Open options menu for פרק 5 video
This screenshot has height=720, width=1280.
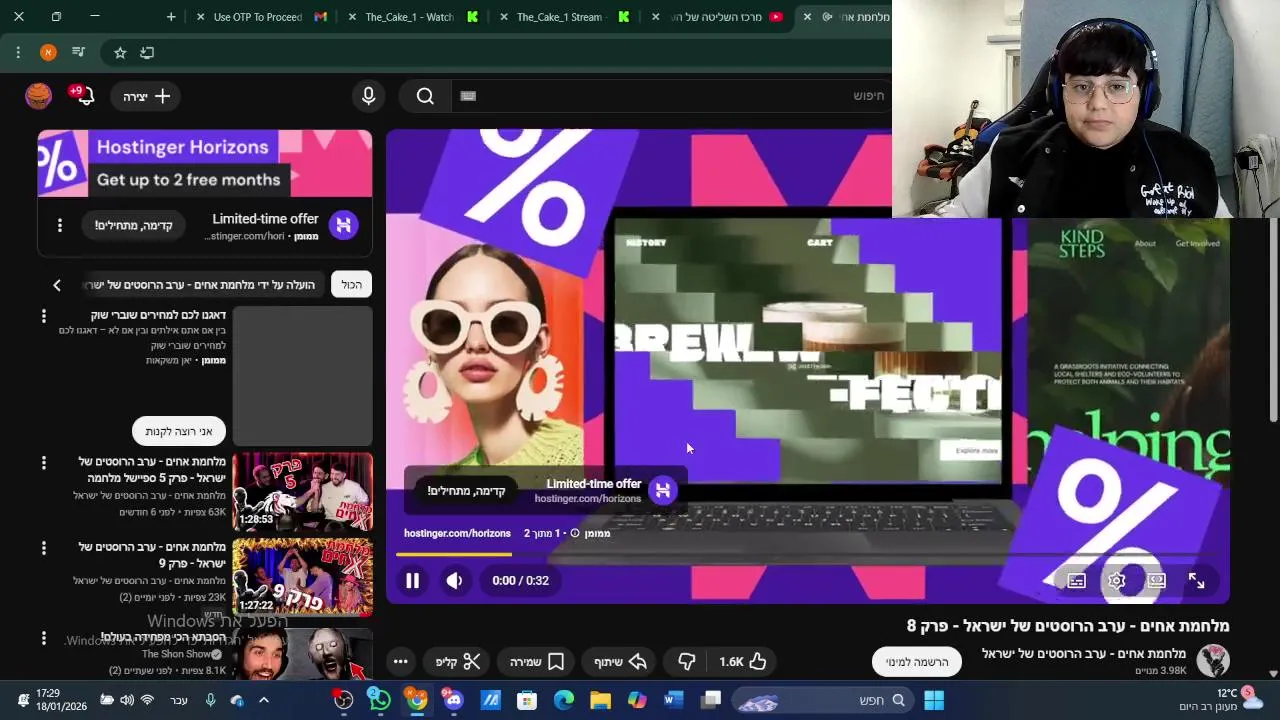coord(43,463)
